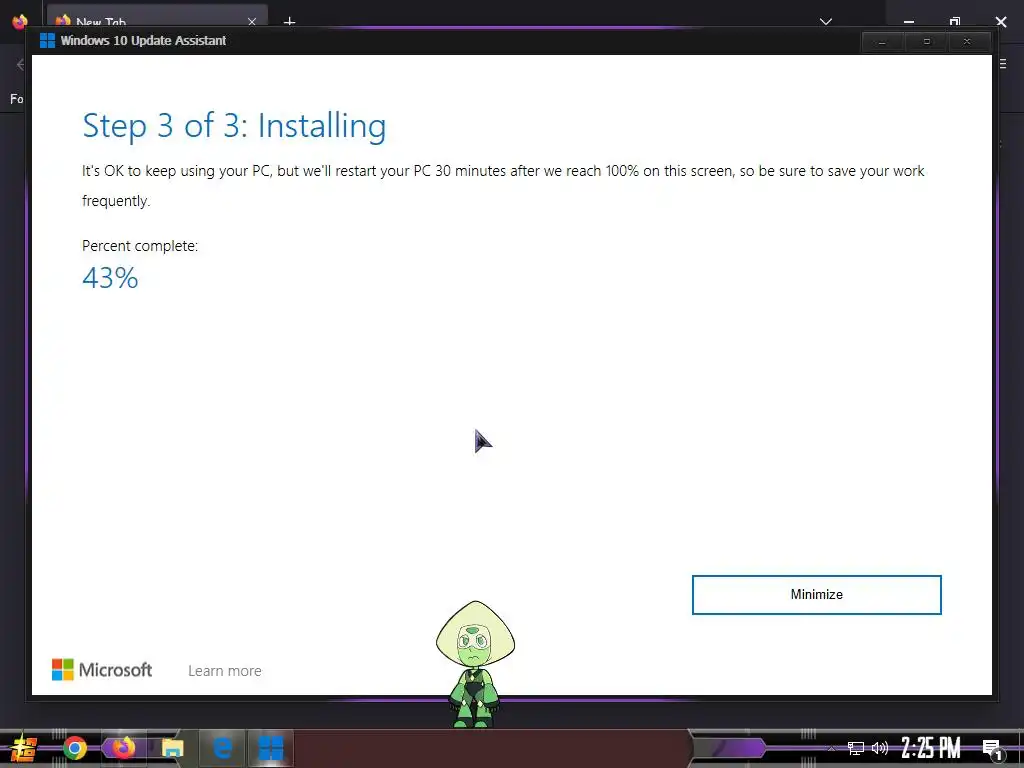Screen dimensions: 1024x768
Task: Open the Learn more link
Action: tap(225, 671)
